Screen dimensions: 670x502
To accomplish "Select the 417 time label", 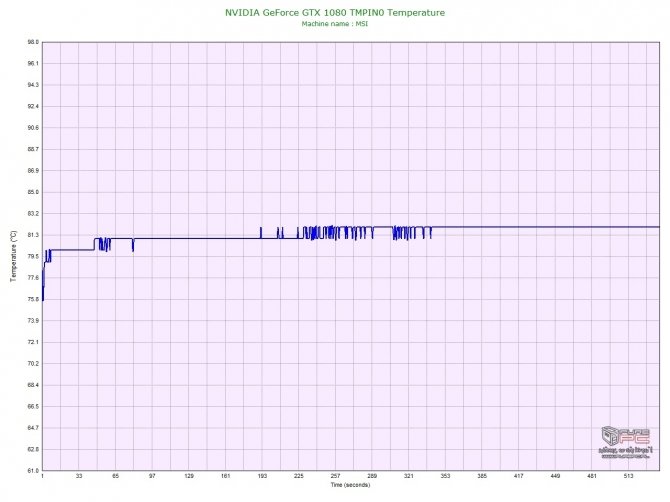I will pos(519,476).
